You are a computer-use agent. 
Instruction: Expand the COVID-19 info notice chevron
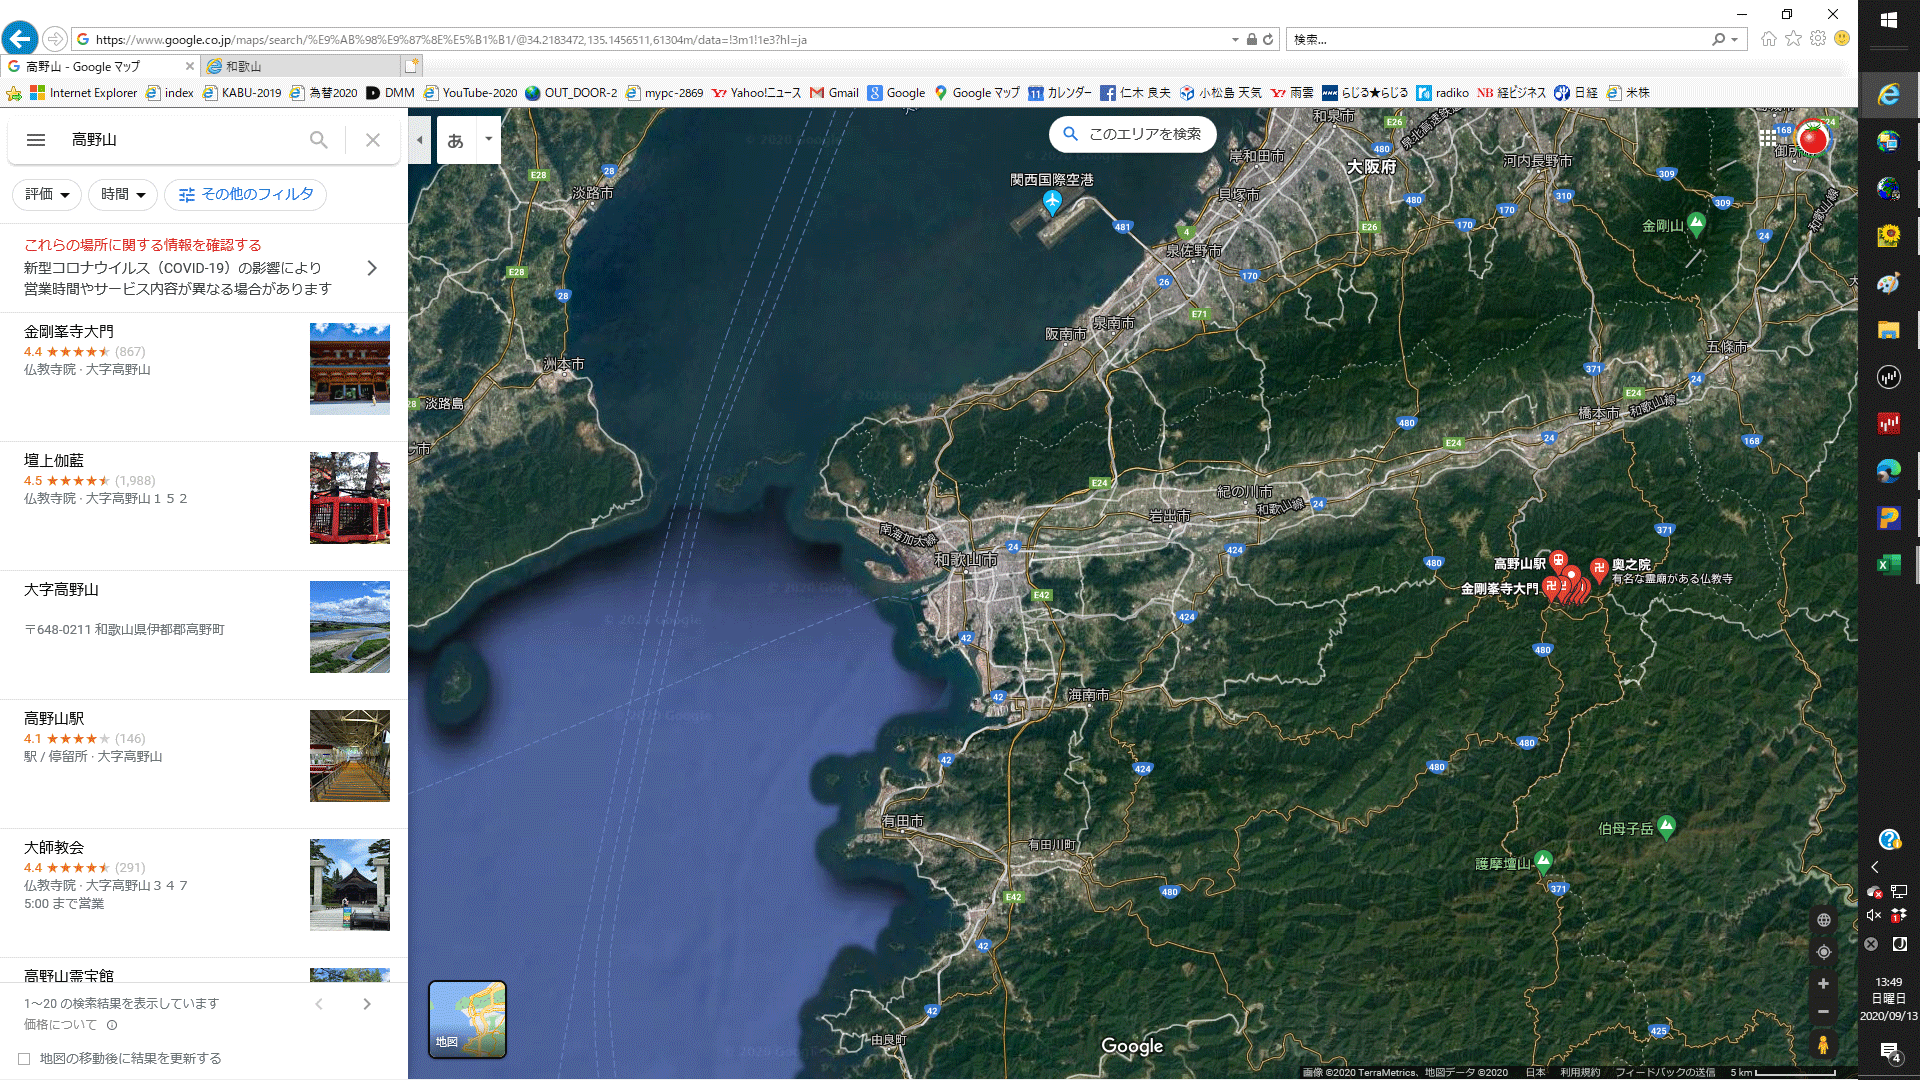pyautogui.click(x=372, y=268)
